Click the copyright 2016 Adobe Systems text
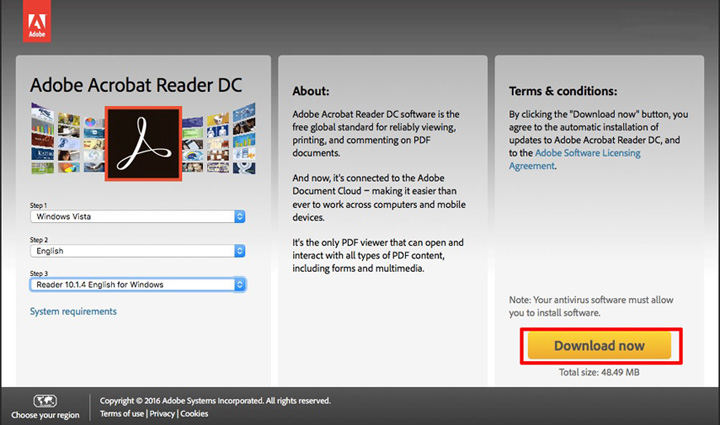Screen dimensions: 720x425 [x=215, y=401]
